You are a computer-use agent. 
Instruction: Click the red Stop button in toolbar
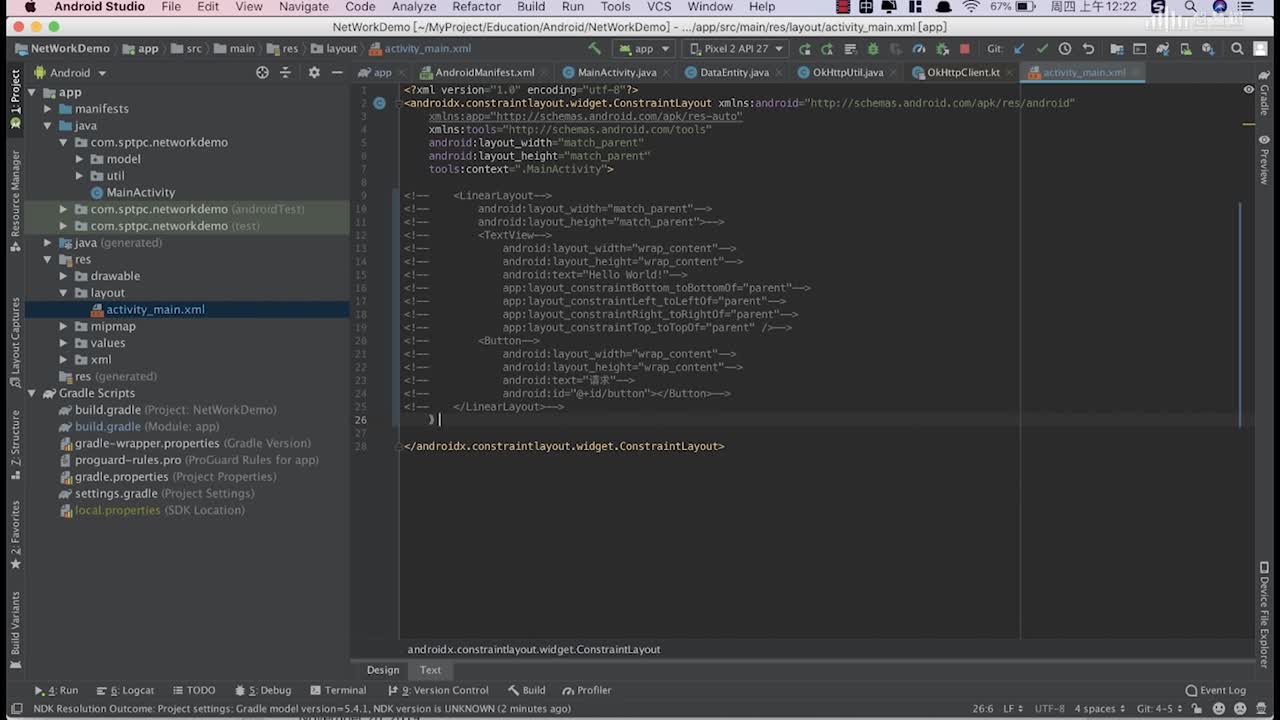[965, 48]
